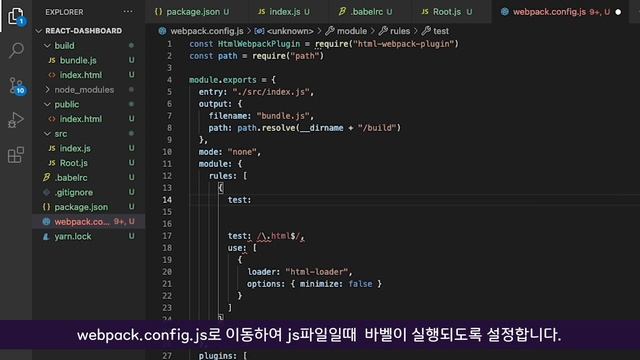Click "bundle.js" string on line 7
This screenshot has width=640, height=360.
[x=283, y=116]
